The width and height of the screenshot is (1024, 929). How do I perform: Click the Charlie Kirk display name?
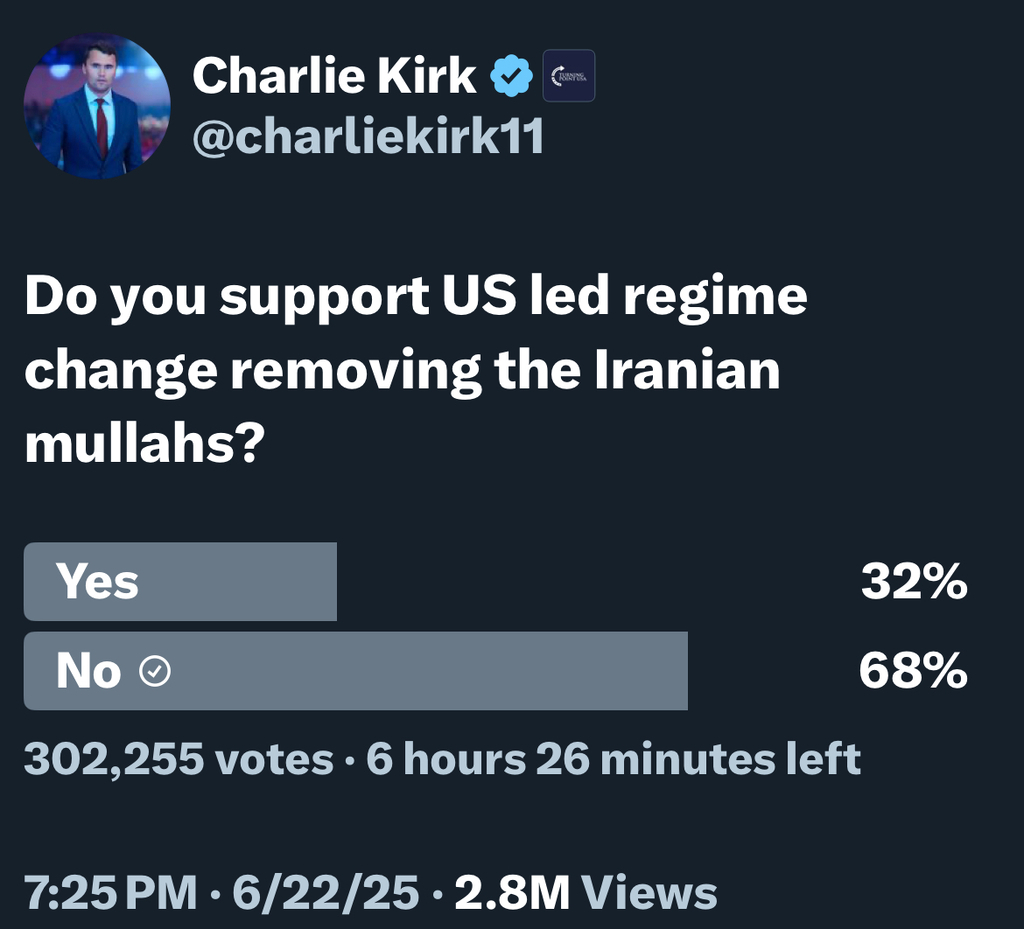[334, 77]
